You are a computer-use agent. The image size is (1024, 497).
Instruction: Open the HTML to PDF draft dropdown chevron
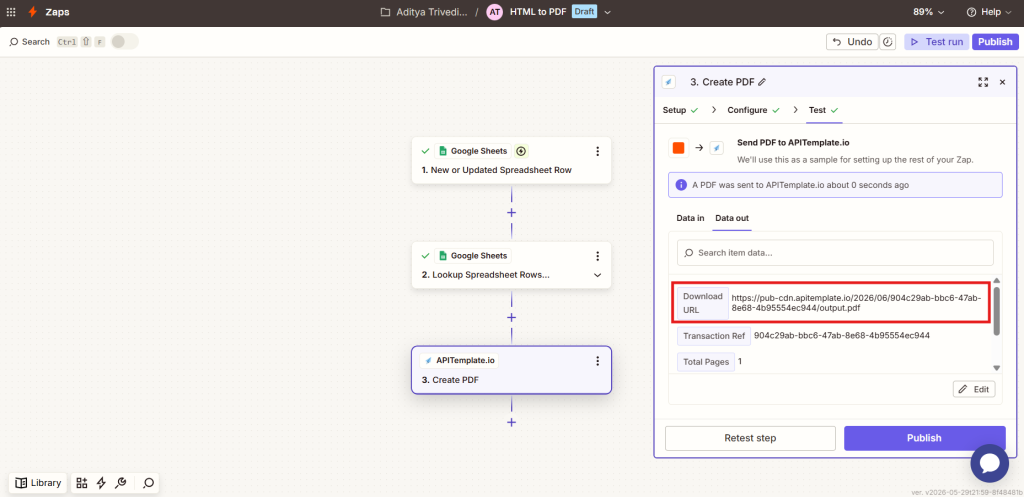607,12
